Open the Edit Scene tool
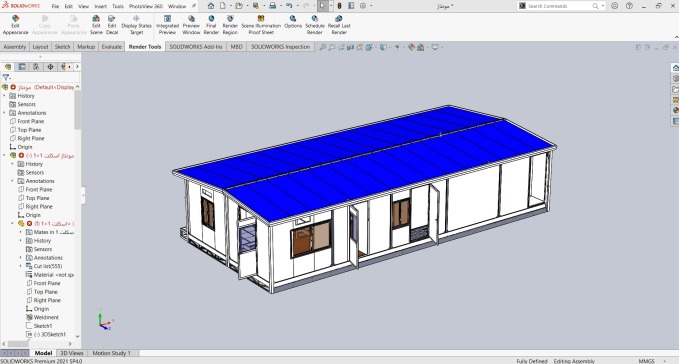This screenshot has height=364, width=679. coord(96,25)
